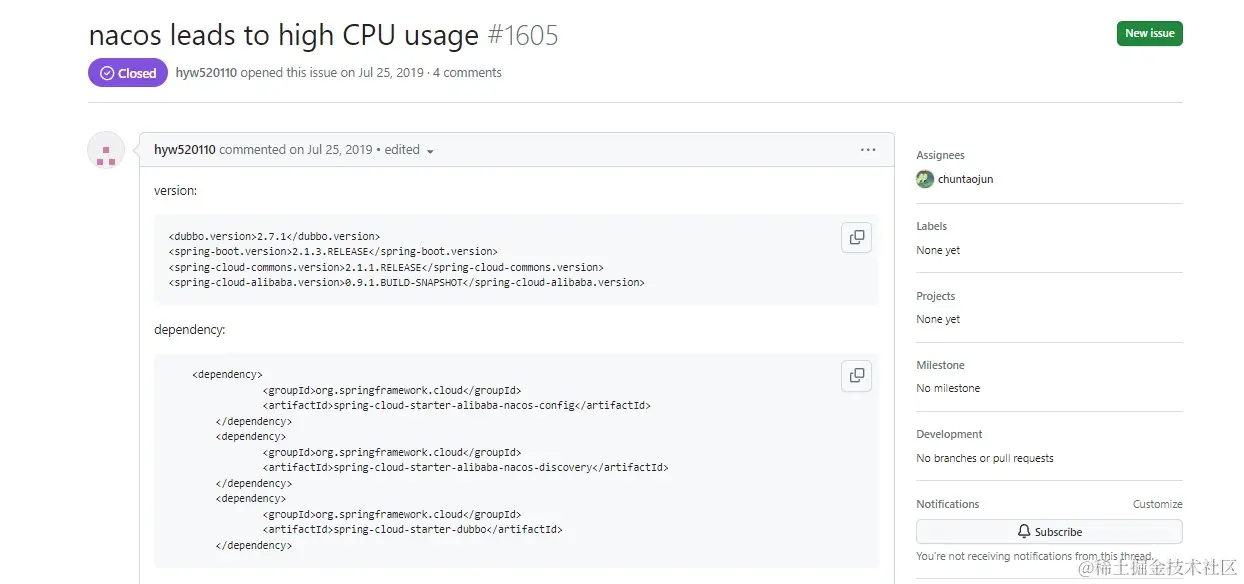The width and height of the screenshot is (1244, 584).
Task: Click the Assignees sidebar heading
Action: tap(940, 155)
